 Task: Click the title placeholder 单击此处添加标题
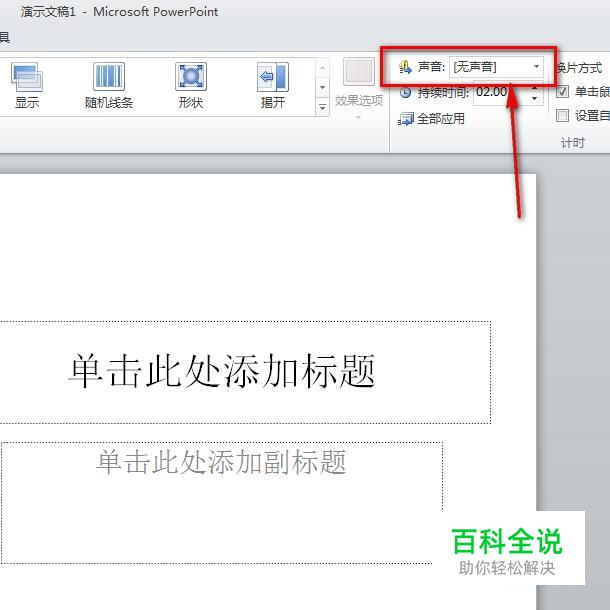pyautogui.click(x=245, y=372)
